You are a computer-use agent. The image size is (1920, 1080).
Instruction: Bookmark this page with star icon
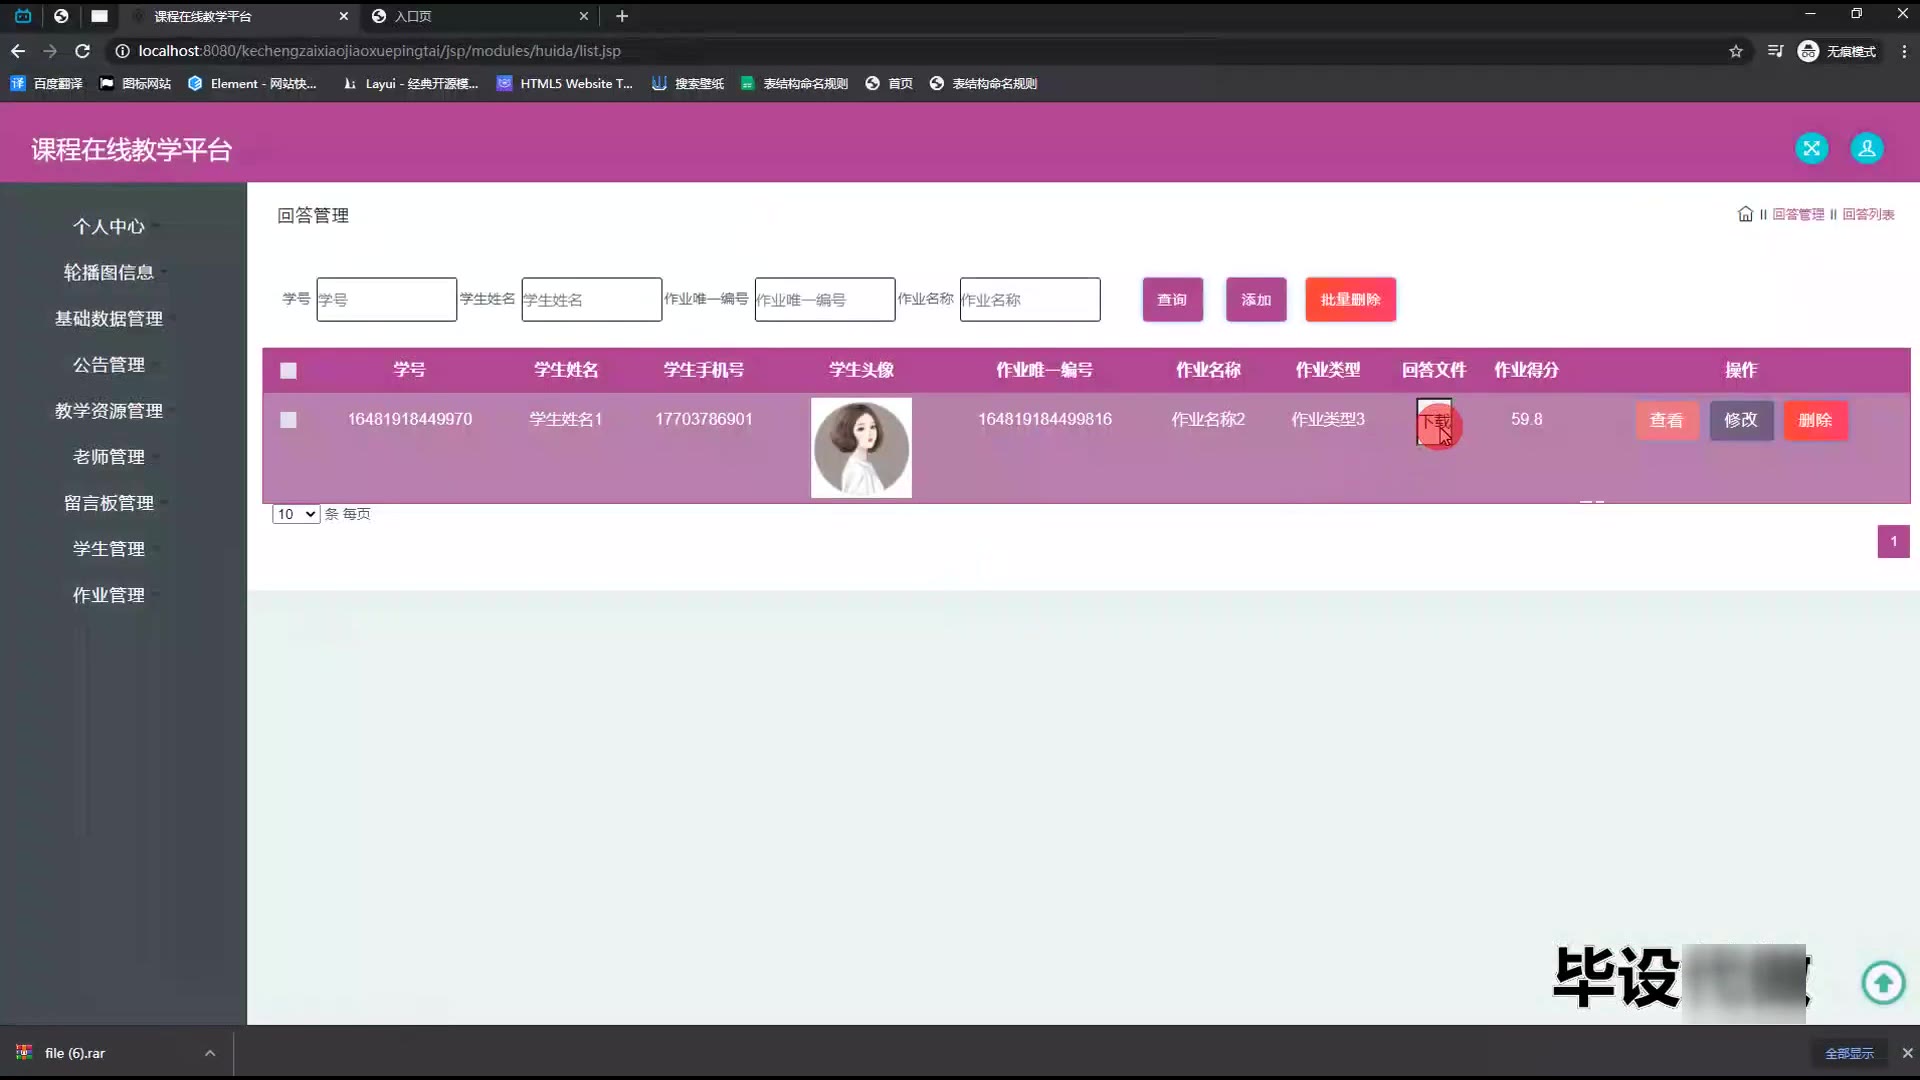pos(1736,51)
